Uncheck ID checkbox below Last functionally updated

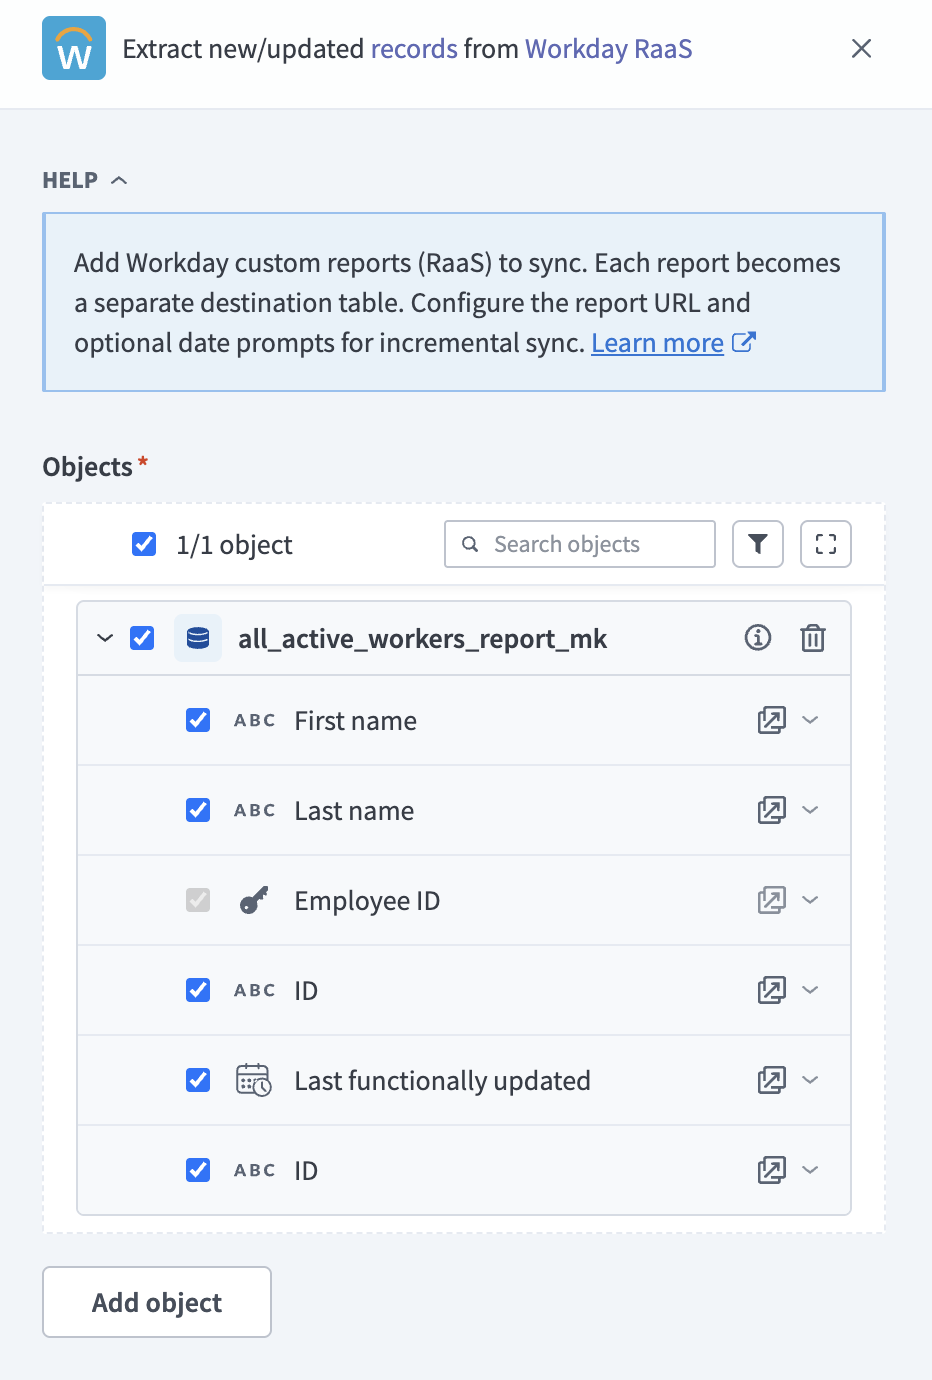click(198, 1170)
